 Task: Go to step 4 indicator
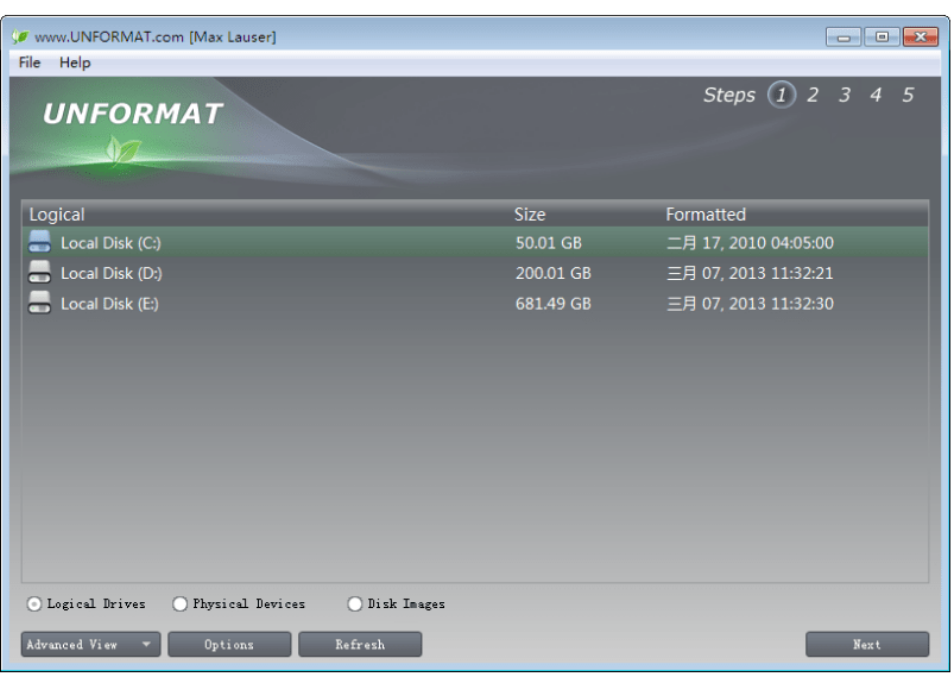[x=876, y=95]
